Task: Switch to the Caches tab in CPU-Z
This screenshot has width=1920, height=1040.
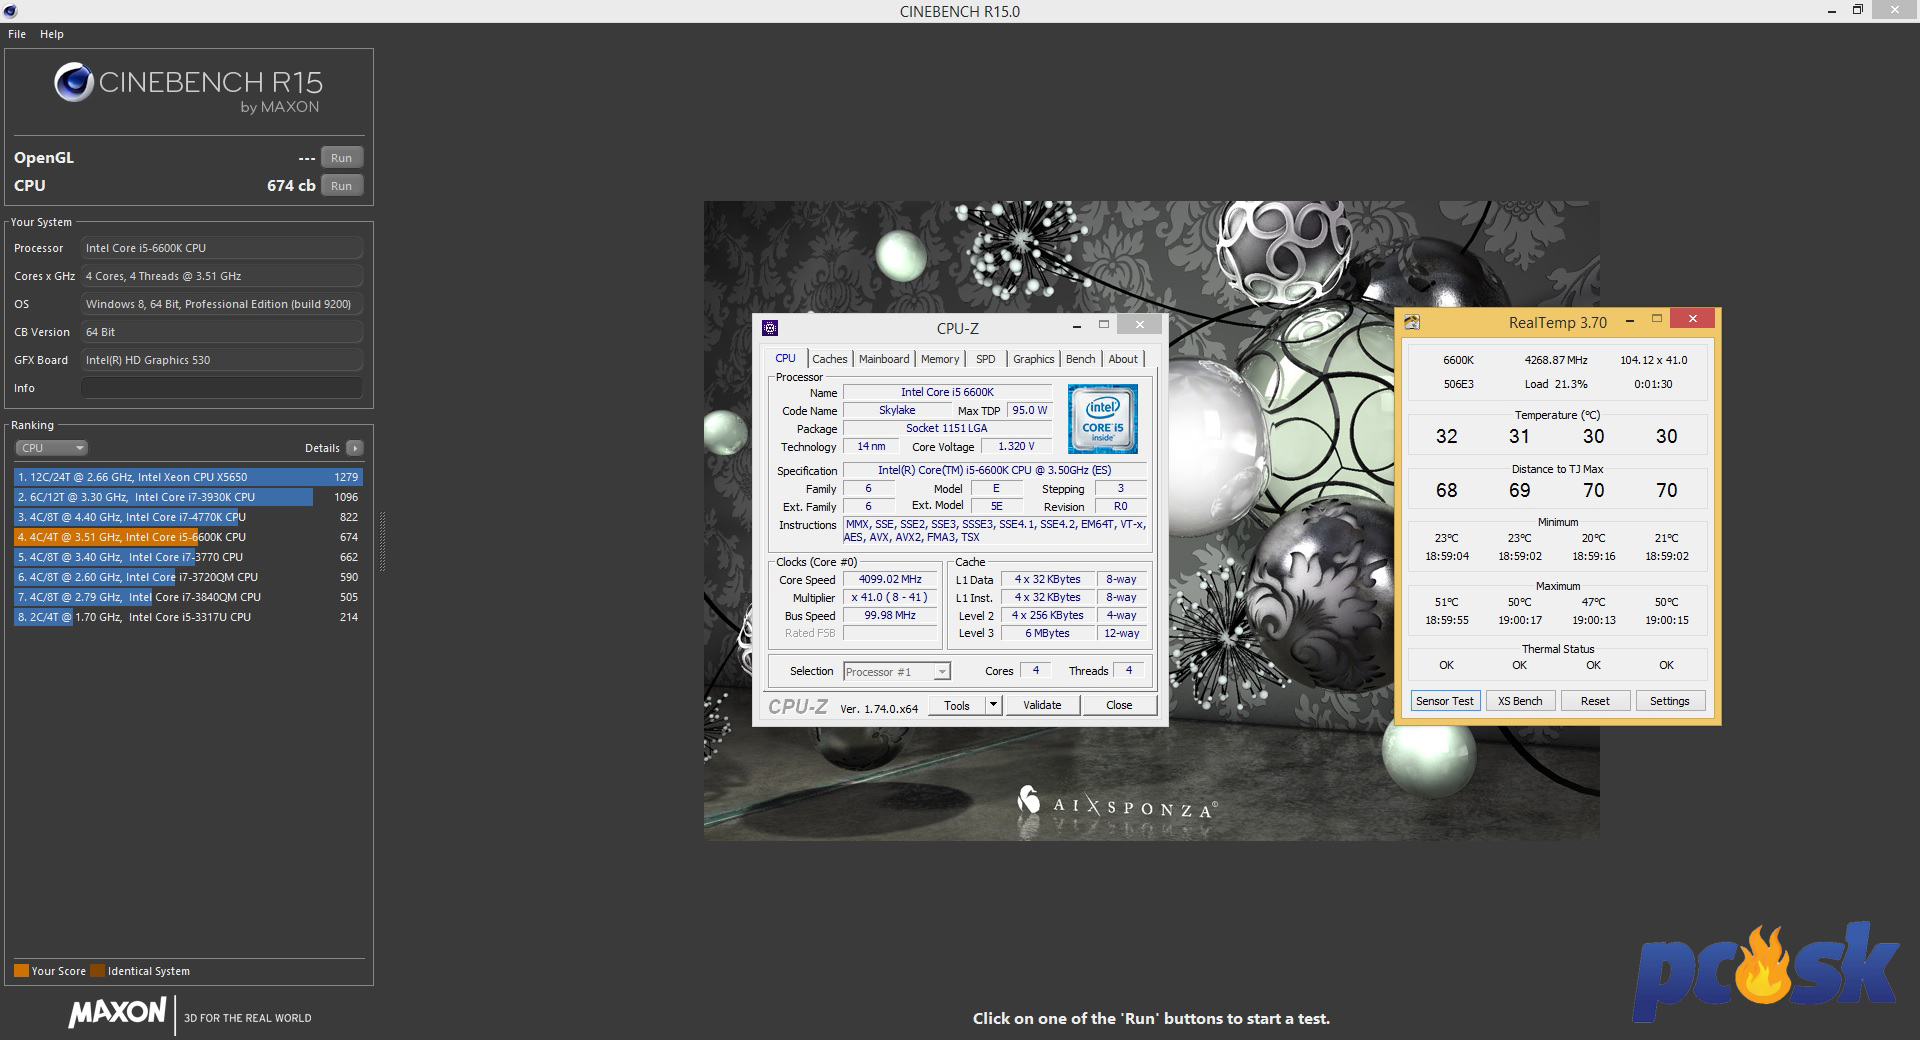Action: (x=830, y=359)
